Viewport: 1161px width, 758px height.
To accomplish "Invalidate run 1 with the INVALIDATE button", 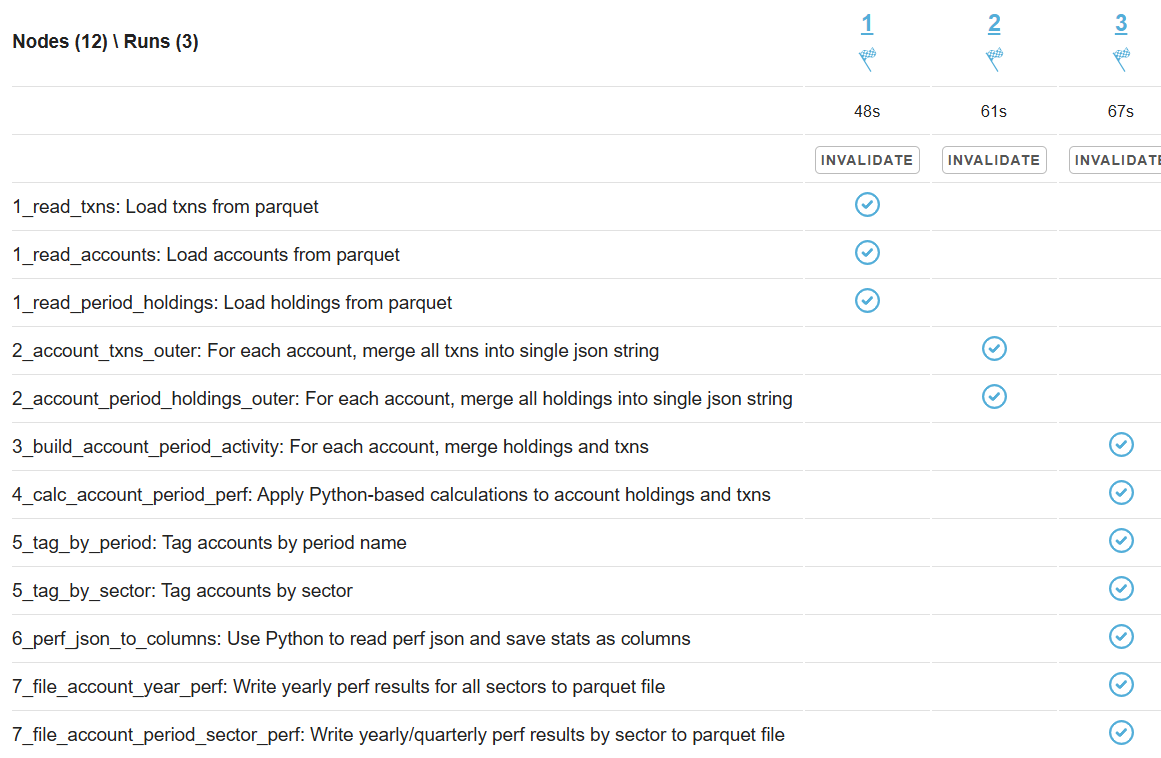I will [x=867, y=160].
